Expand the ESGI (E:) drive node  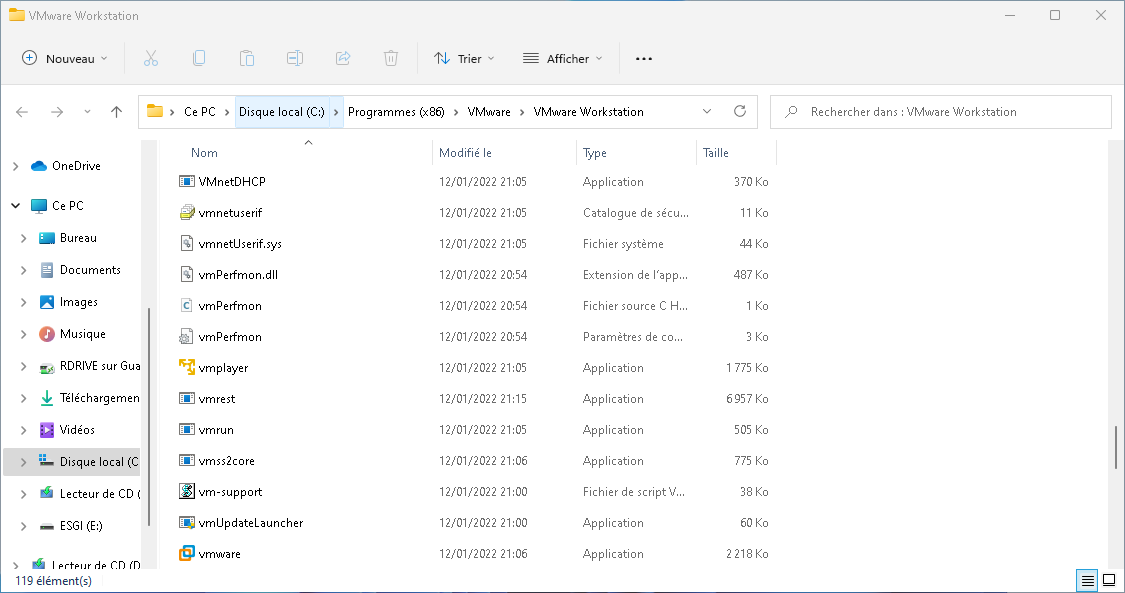click(24, 526)
